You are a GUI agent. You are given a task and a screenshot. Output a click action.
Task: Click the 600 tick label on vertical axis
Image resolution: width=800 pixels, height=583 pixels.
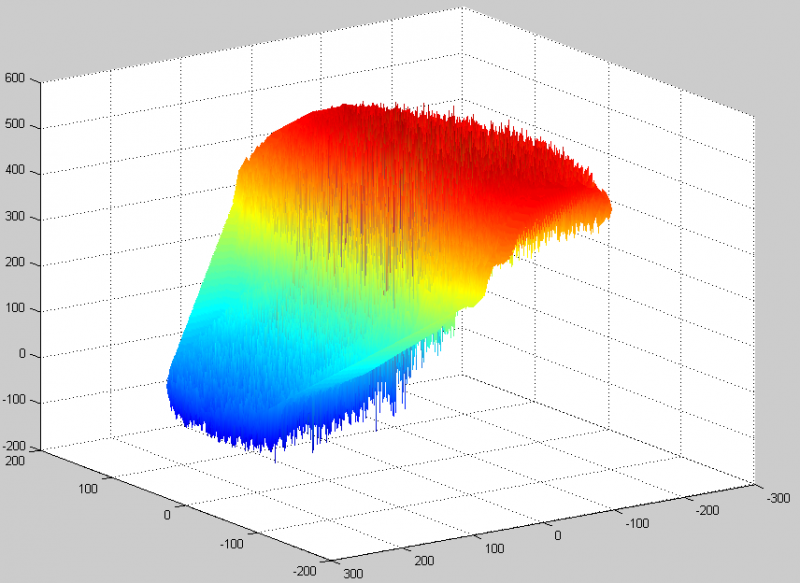[14, 78]
